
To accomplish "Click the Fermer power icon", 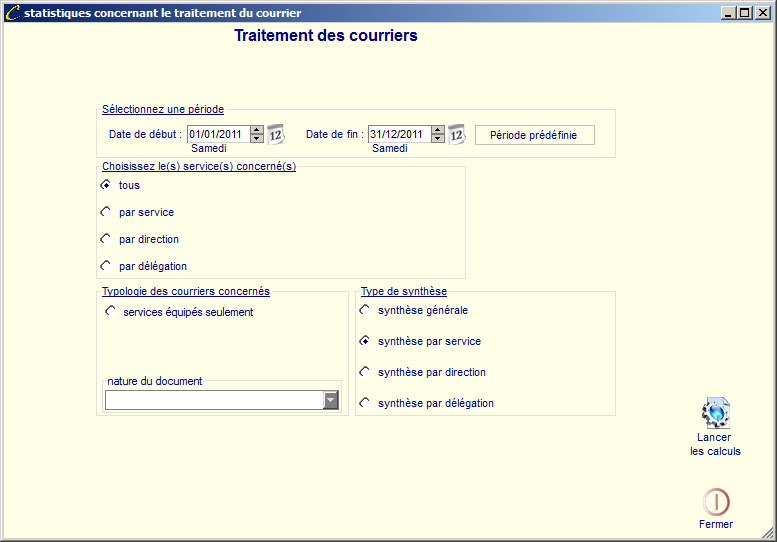I will click(x=716, y=502).
